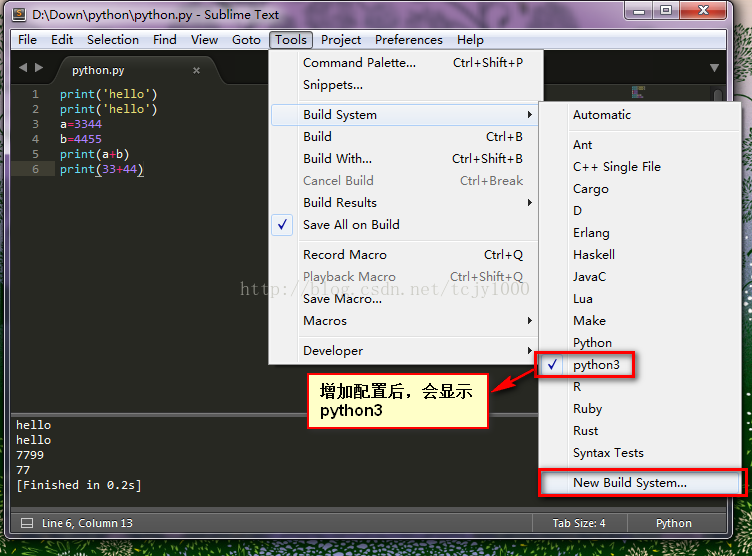The height and width of the screenshot is (556, 752).
Task: Click output line 7799 in build panel
Action: (x=30, y=455)
